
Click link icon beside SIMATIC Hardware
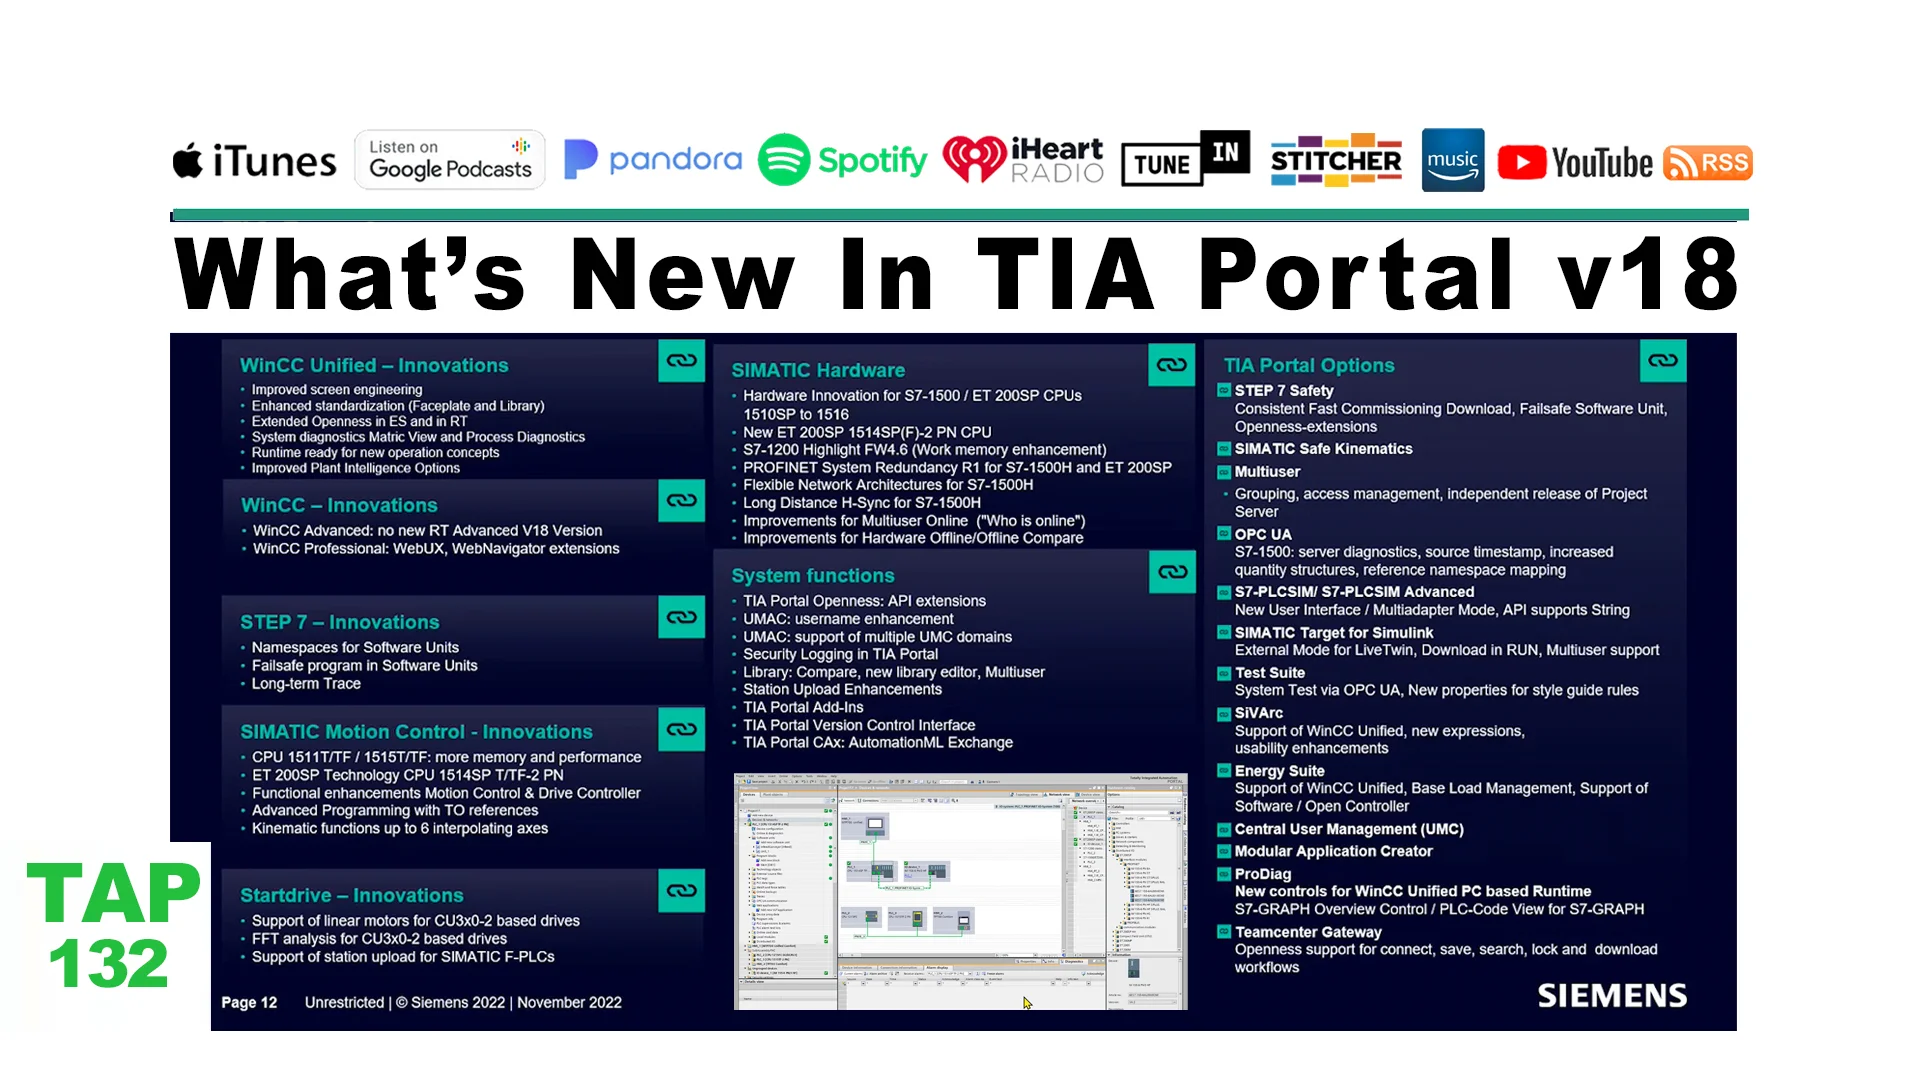[x=1172, y=366]
